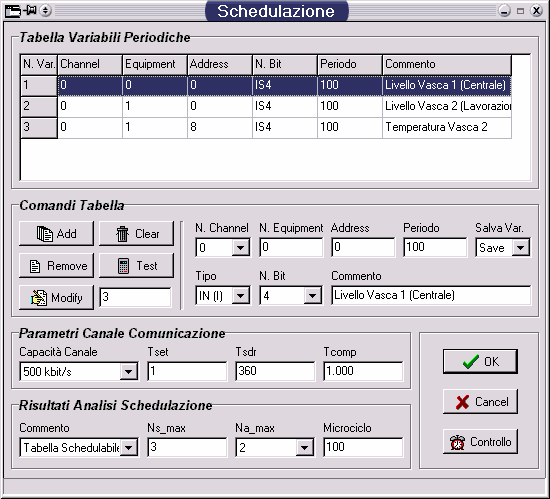This screenshot has height=499, width=550.
Task: Click the Test button with calculator icon
Action: [136, 266]
